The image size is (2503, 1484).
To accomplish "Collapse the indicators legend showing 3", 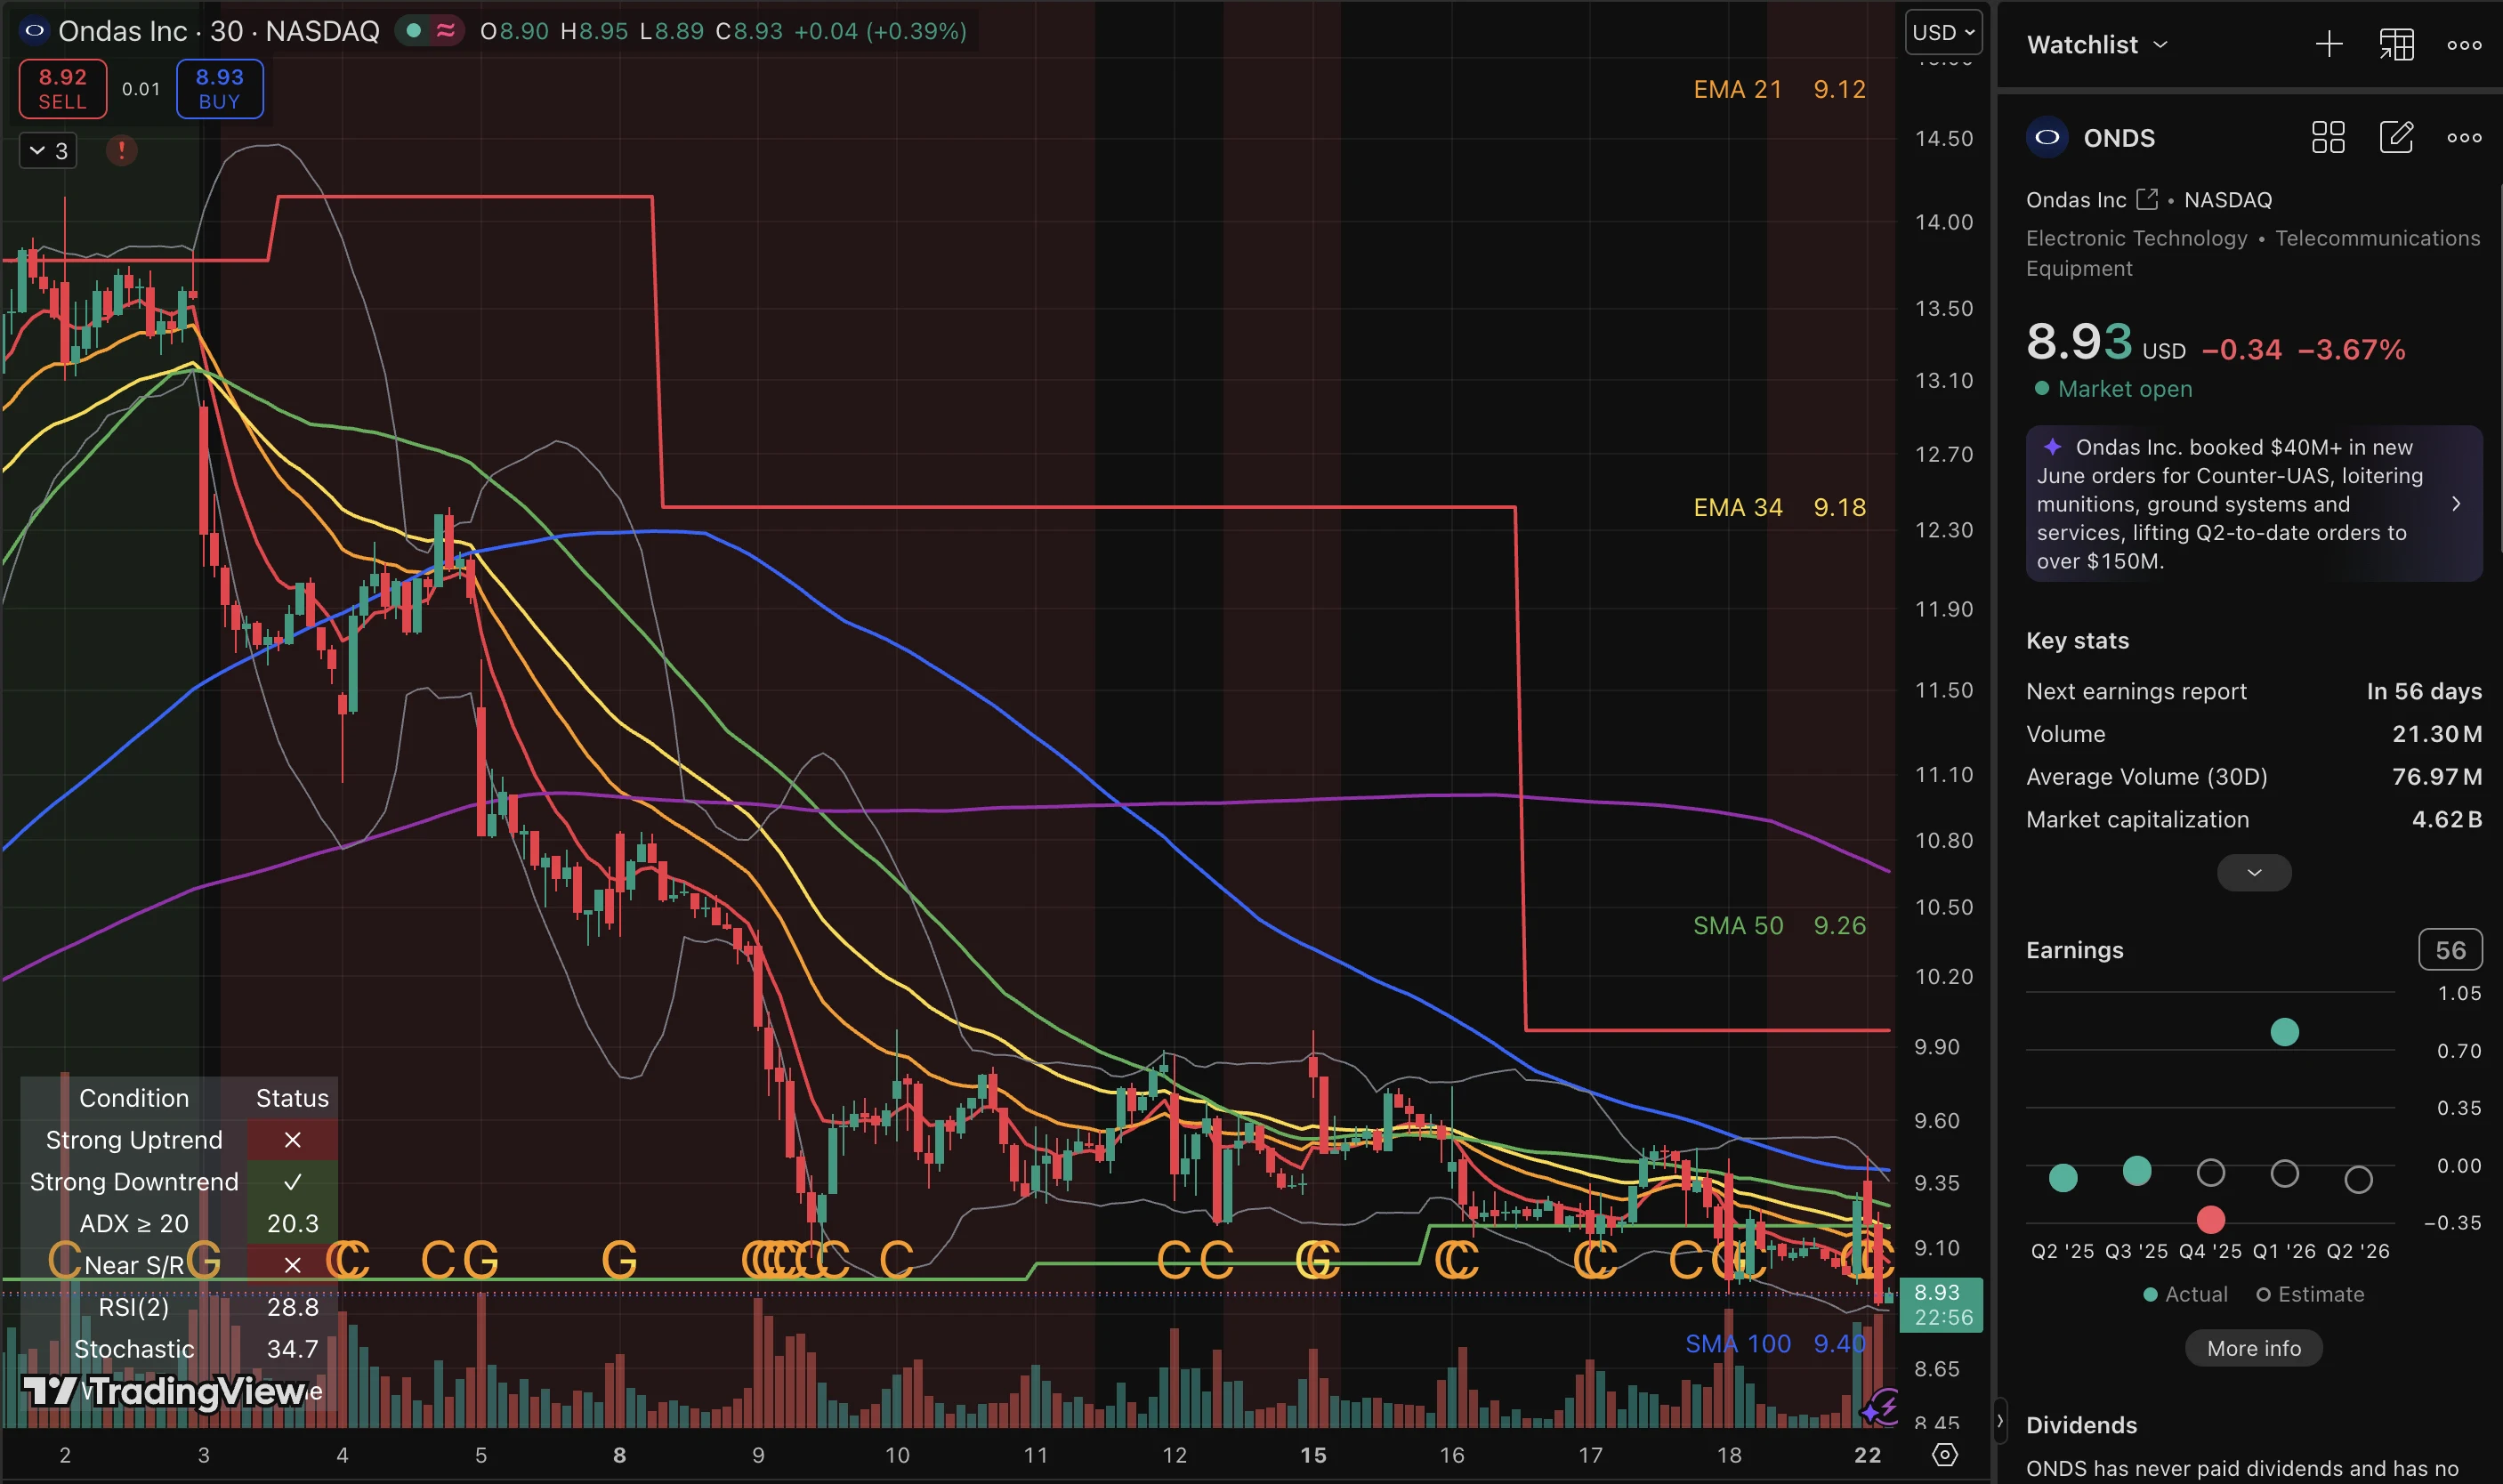I will (x=48, y=151).
